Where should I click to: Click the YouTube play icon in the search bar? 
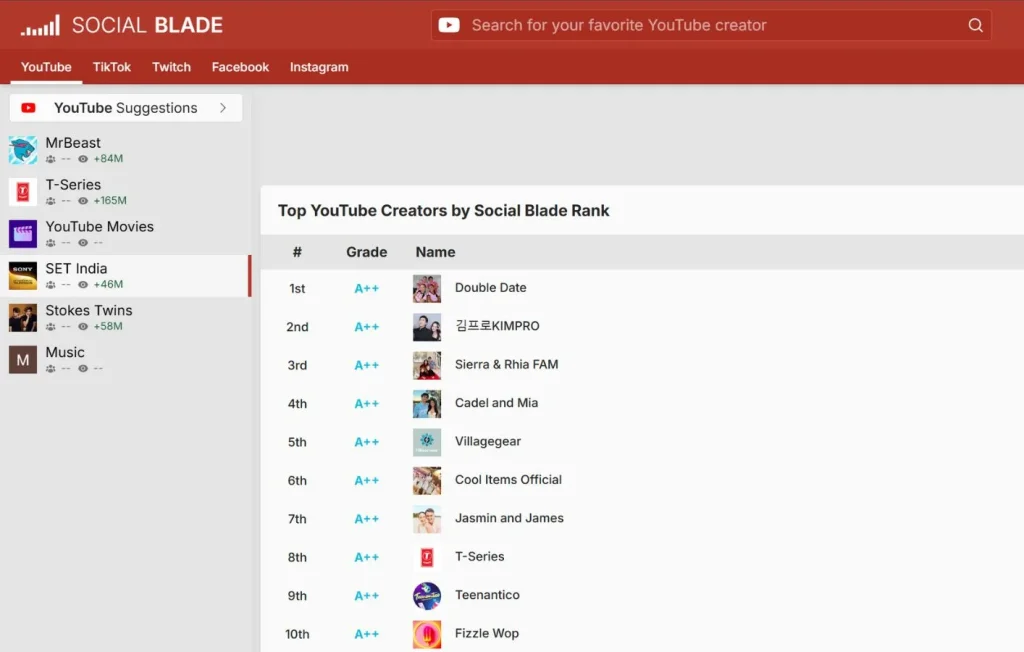point(449,25)
